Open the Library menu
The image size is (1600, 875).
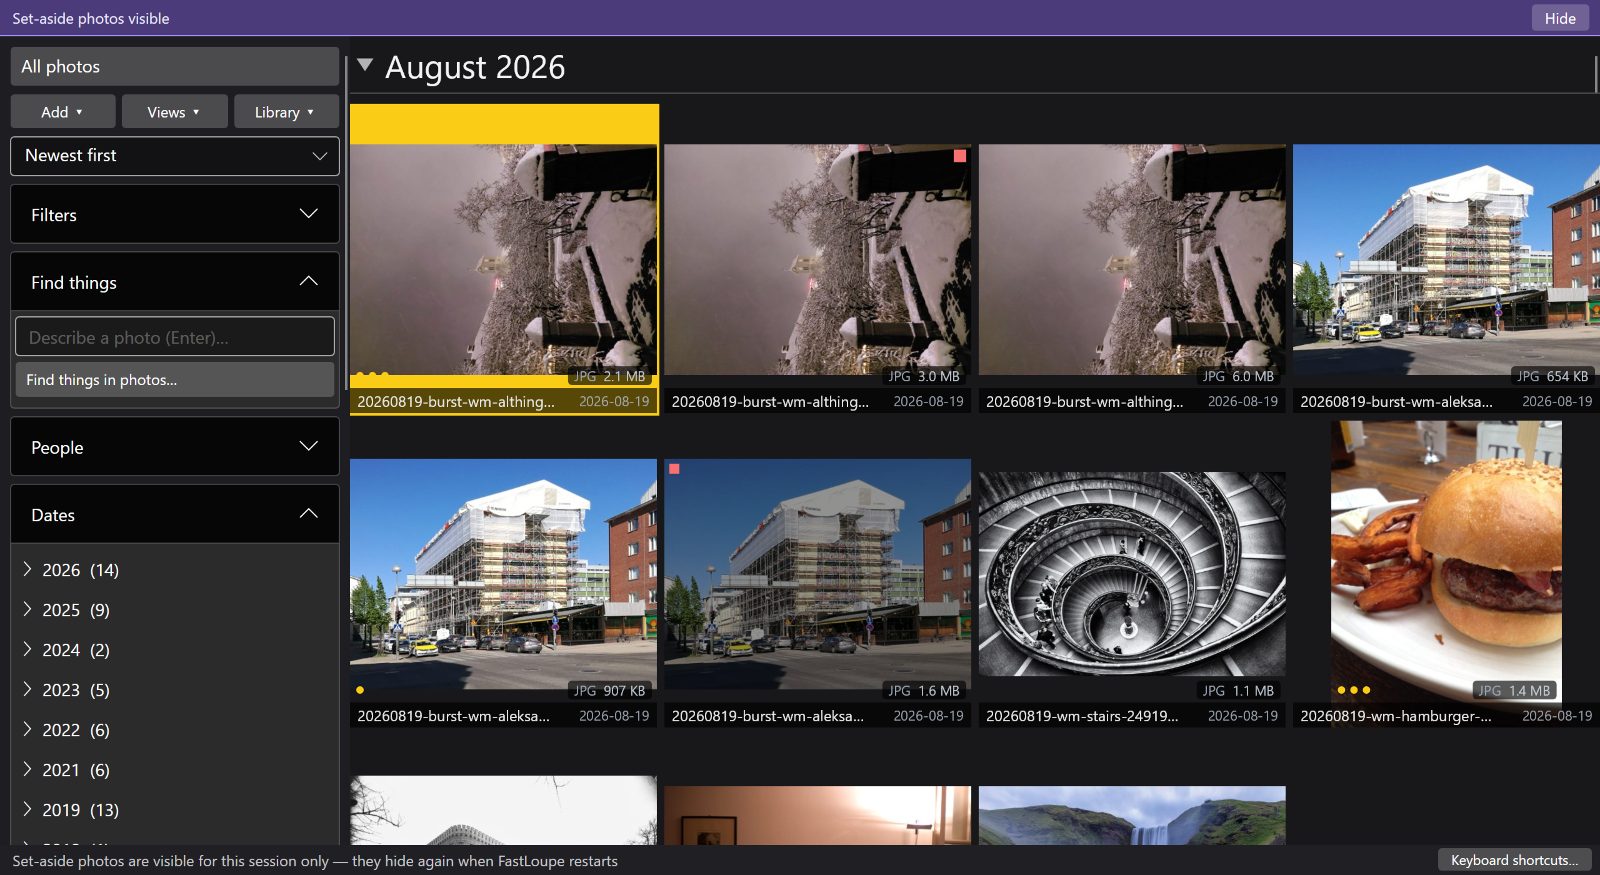coord(285,112)
